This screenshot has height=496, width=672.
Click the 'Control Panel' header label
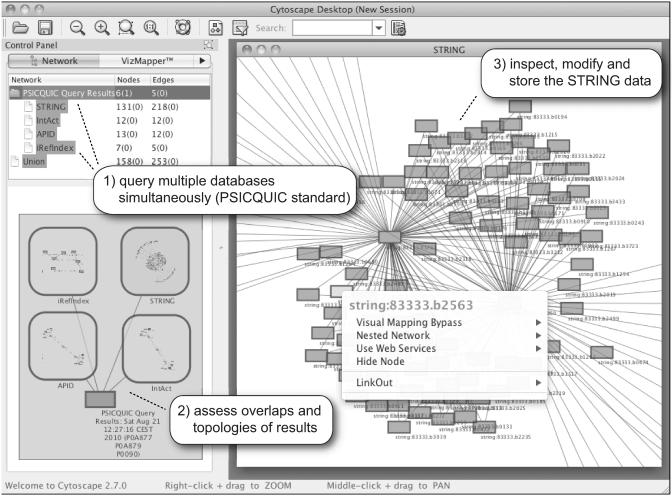pyautogui.click(x=31, y=45)
